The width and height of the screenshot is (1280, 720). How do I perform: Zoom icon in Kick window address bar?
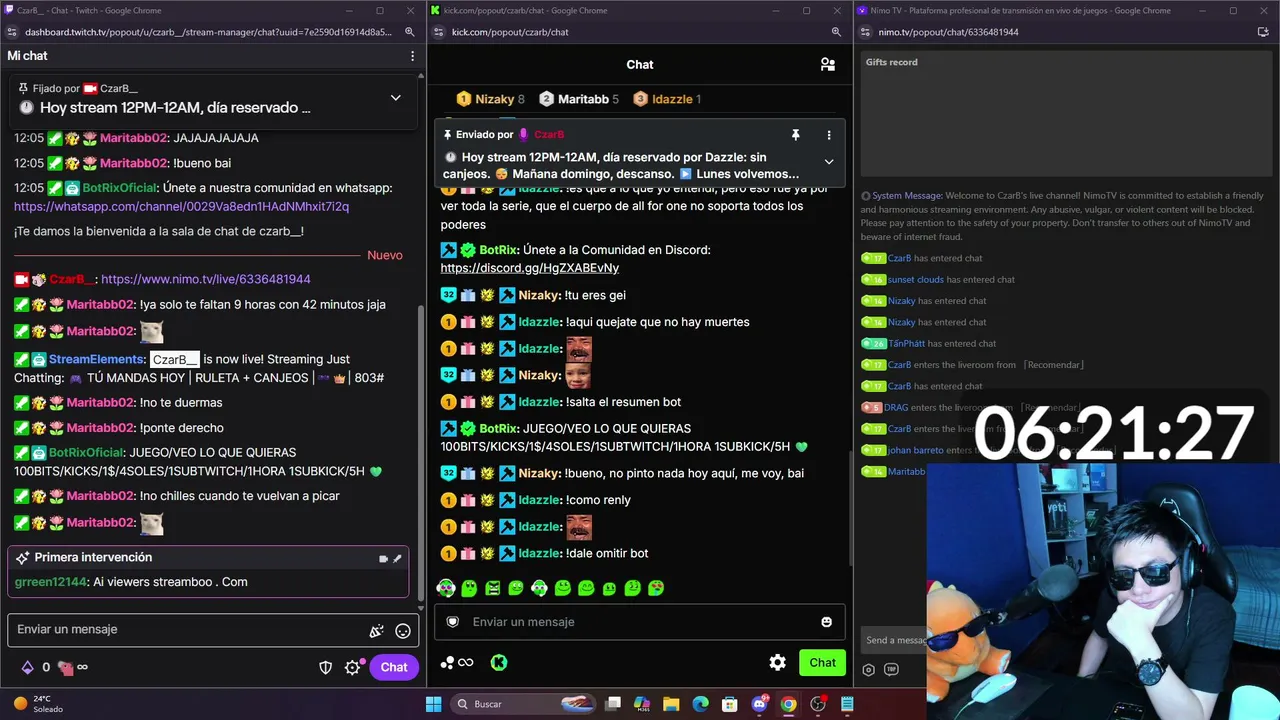point(836,32)
